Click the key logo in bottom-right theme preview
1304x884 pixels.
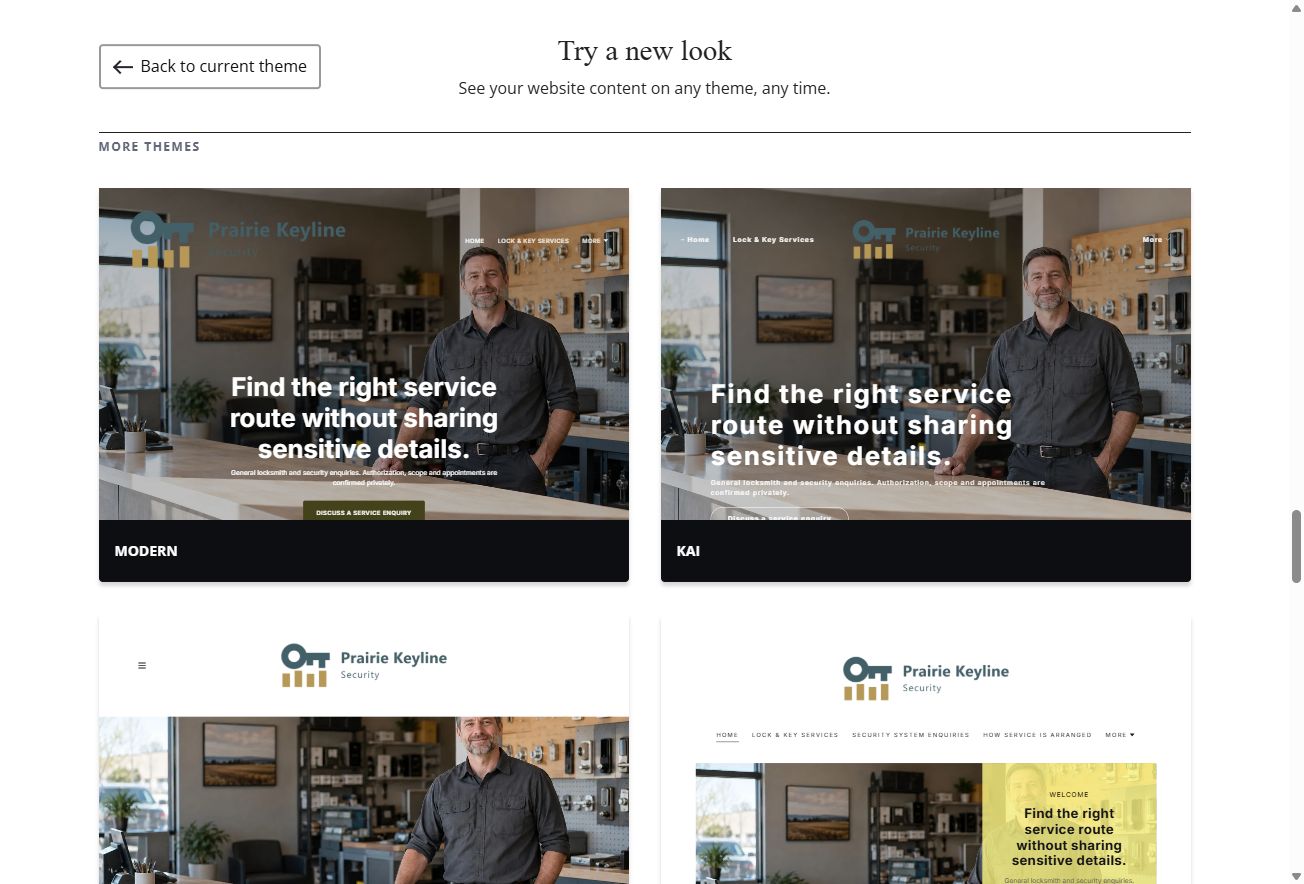tap(868, 678)
